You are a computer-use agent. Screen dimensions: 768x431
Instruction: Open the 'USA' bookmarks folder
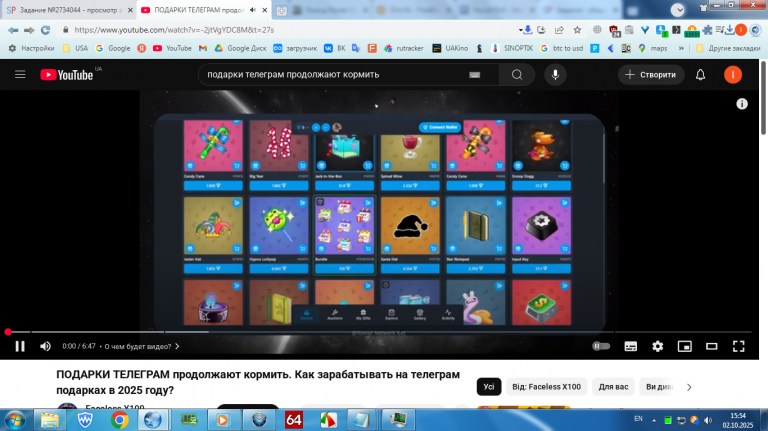pyautogui.click(x=76, y=48)
